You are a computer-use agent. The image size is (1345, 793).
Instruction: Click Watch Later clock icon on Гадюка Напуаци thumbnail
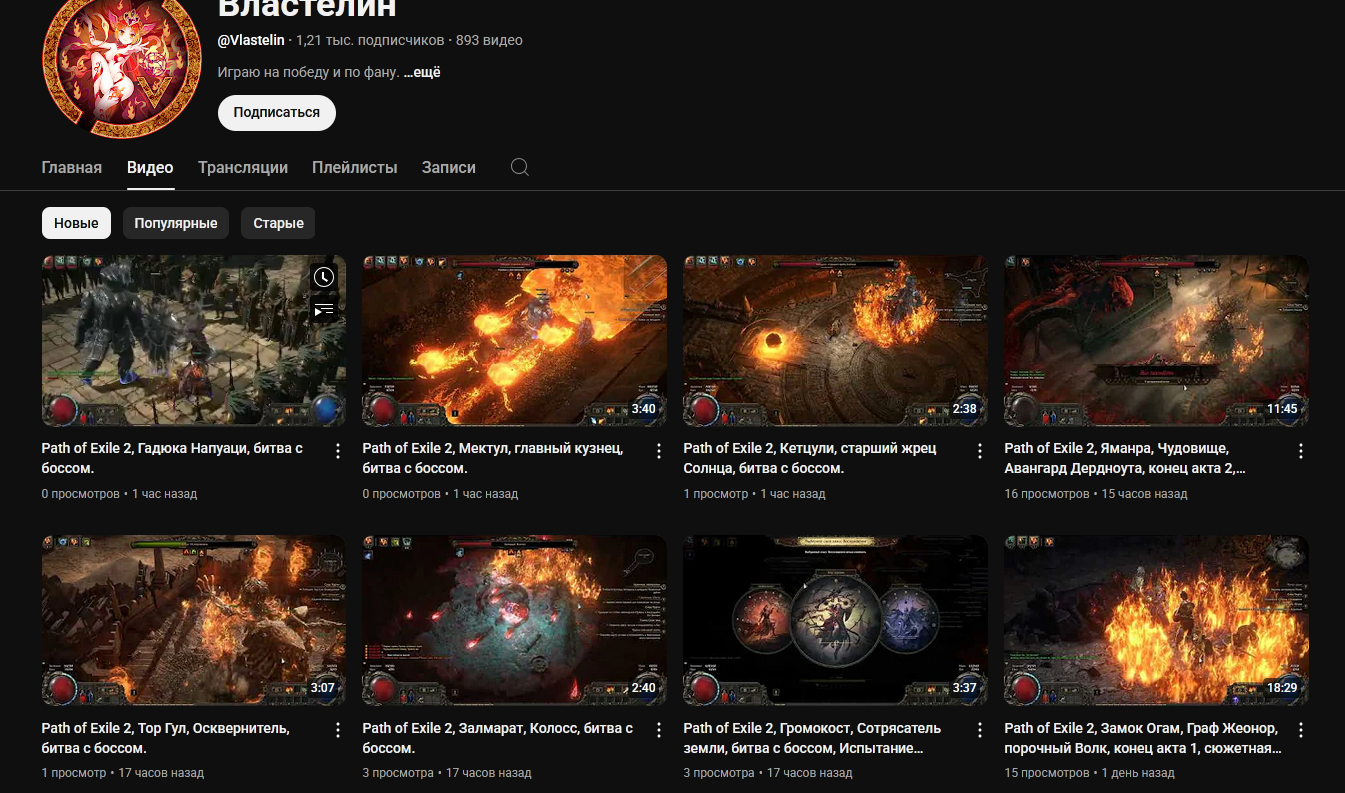pos(323,277)
